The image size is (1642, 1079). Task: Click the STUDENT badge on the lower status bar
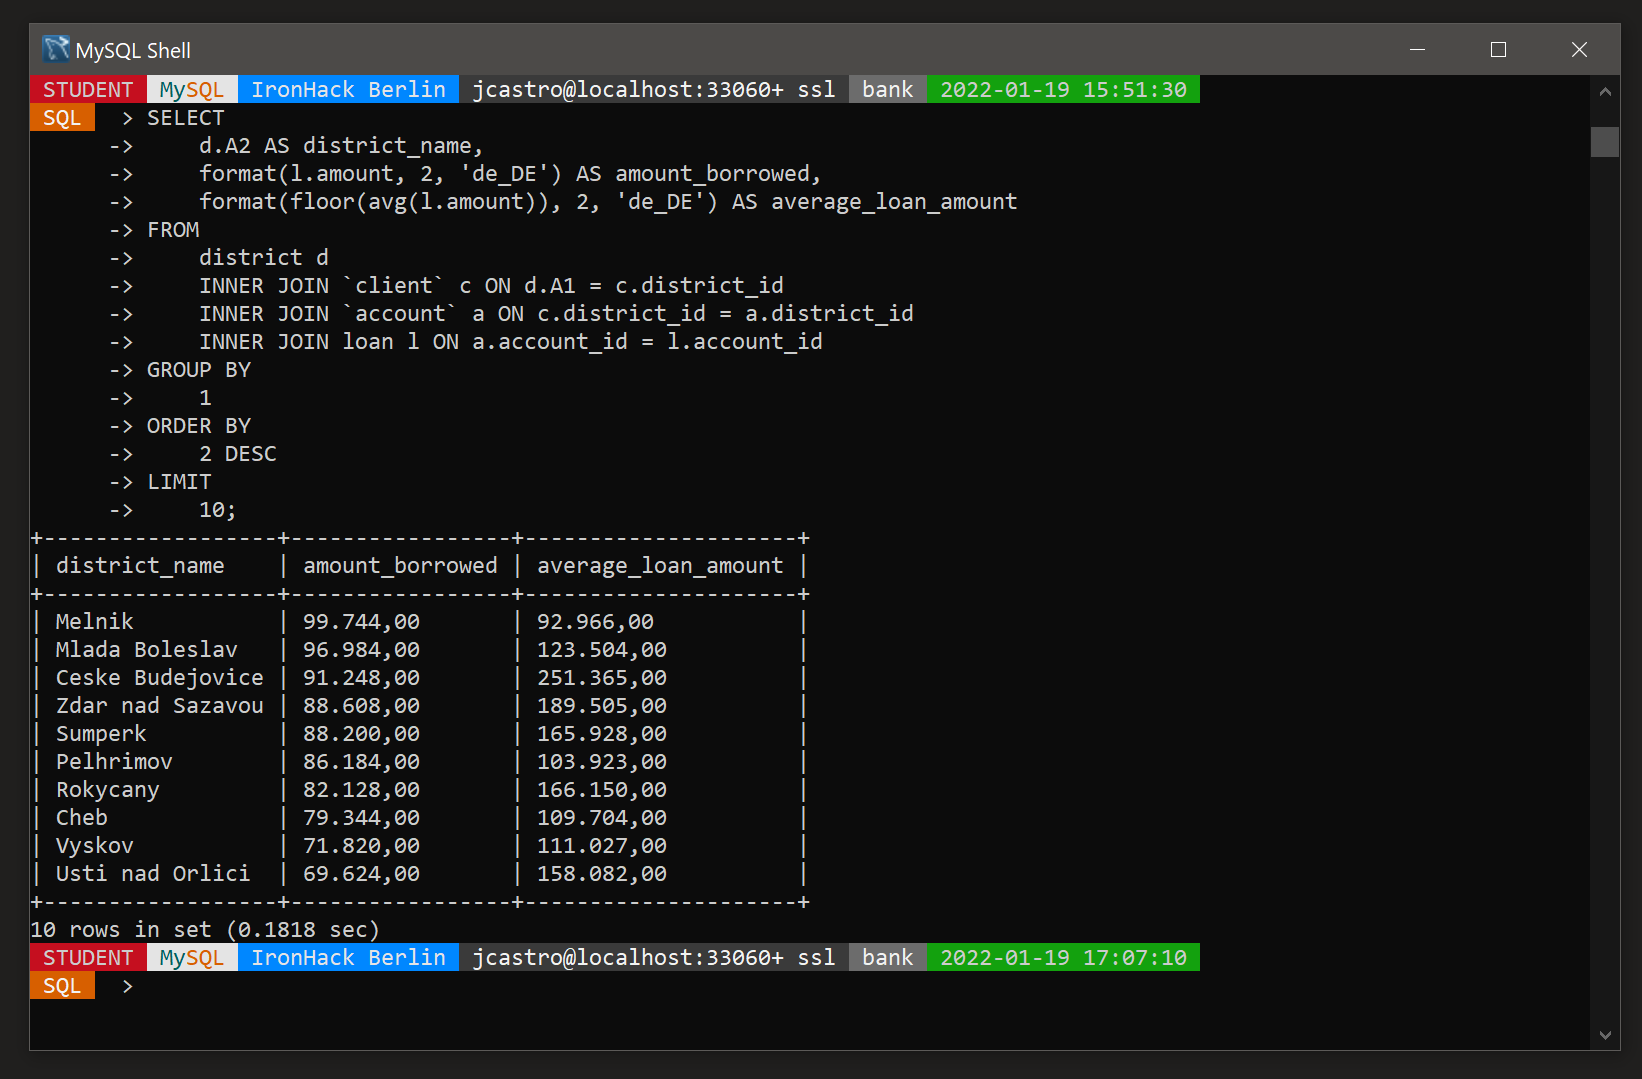coord(88,957)
